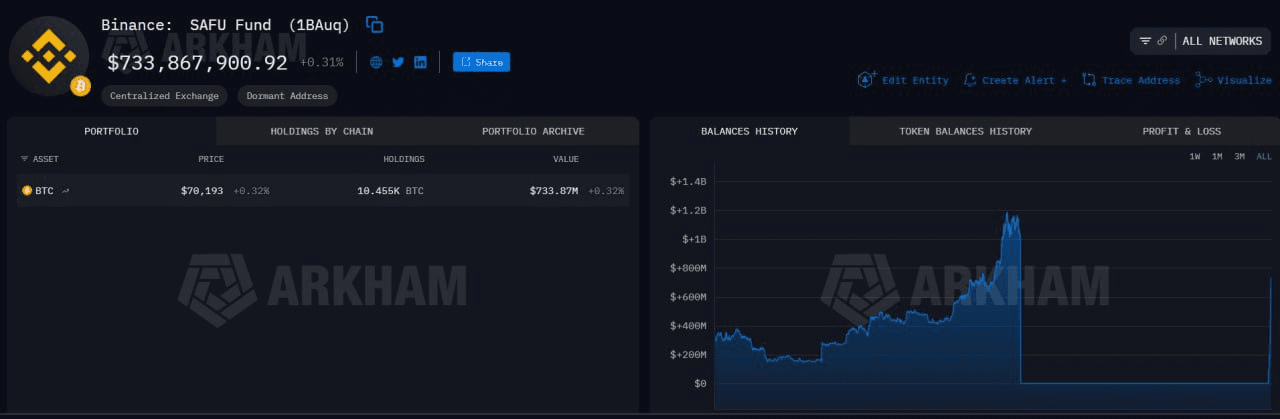Viewport: 1280px width, 419px height.
Task: Open the website globe icon
Action: pos(376,62)
